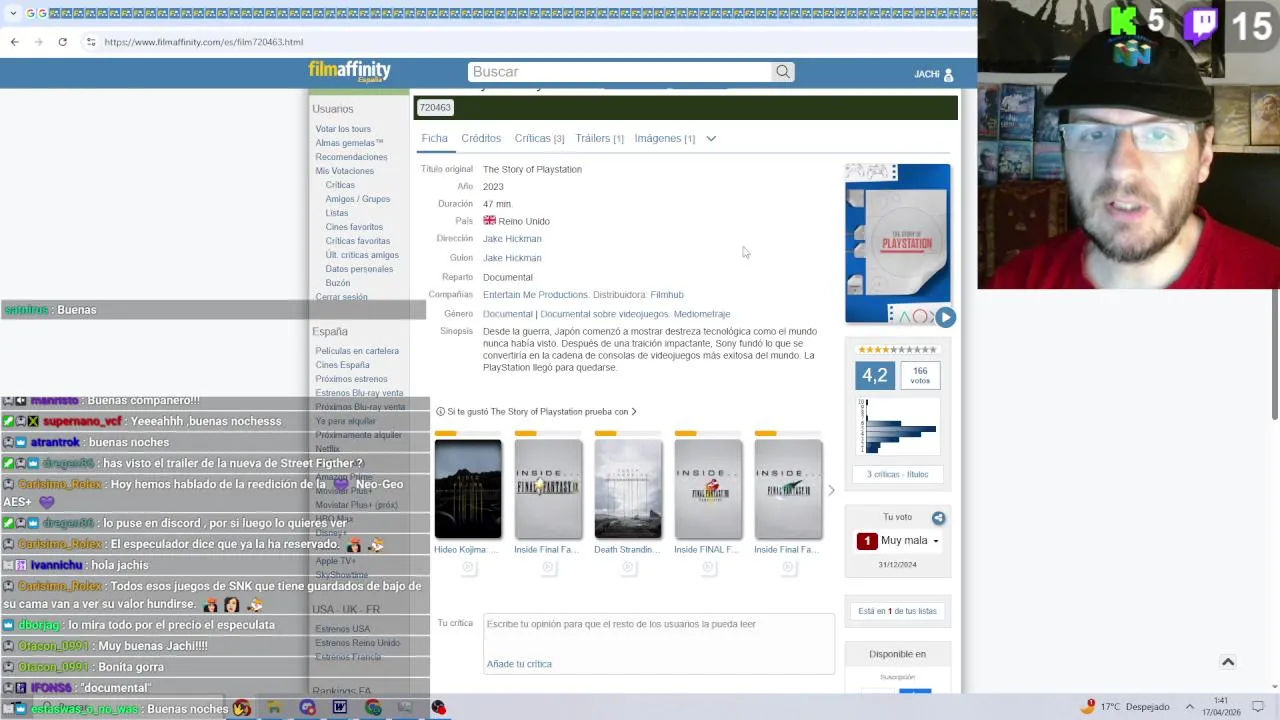Click the browser back arrow
This screenshot has width=1280, height=720.
pos(14,42)
